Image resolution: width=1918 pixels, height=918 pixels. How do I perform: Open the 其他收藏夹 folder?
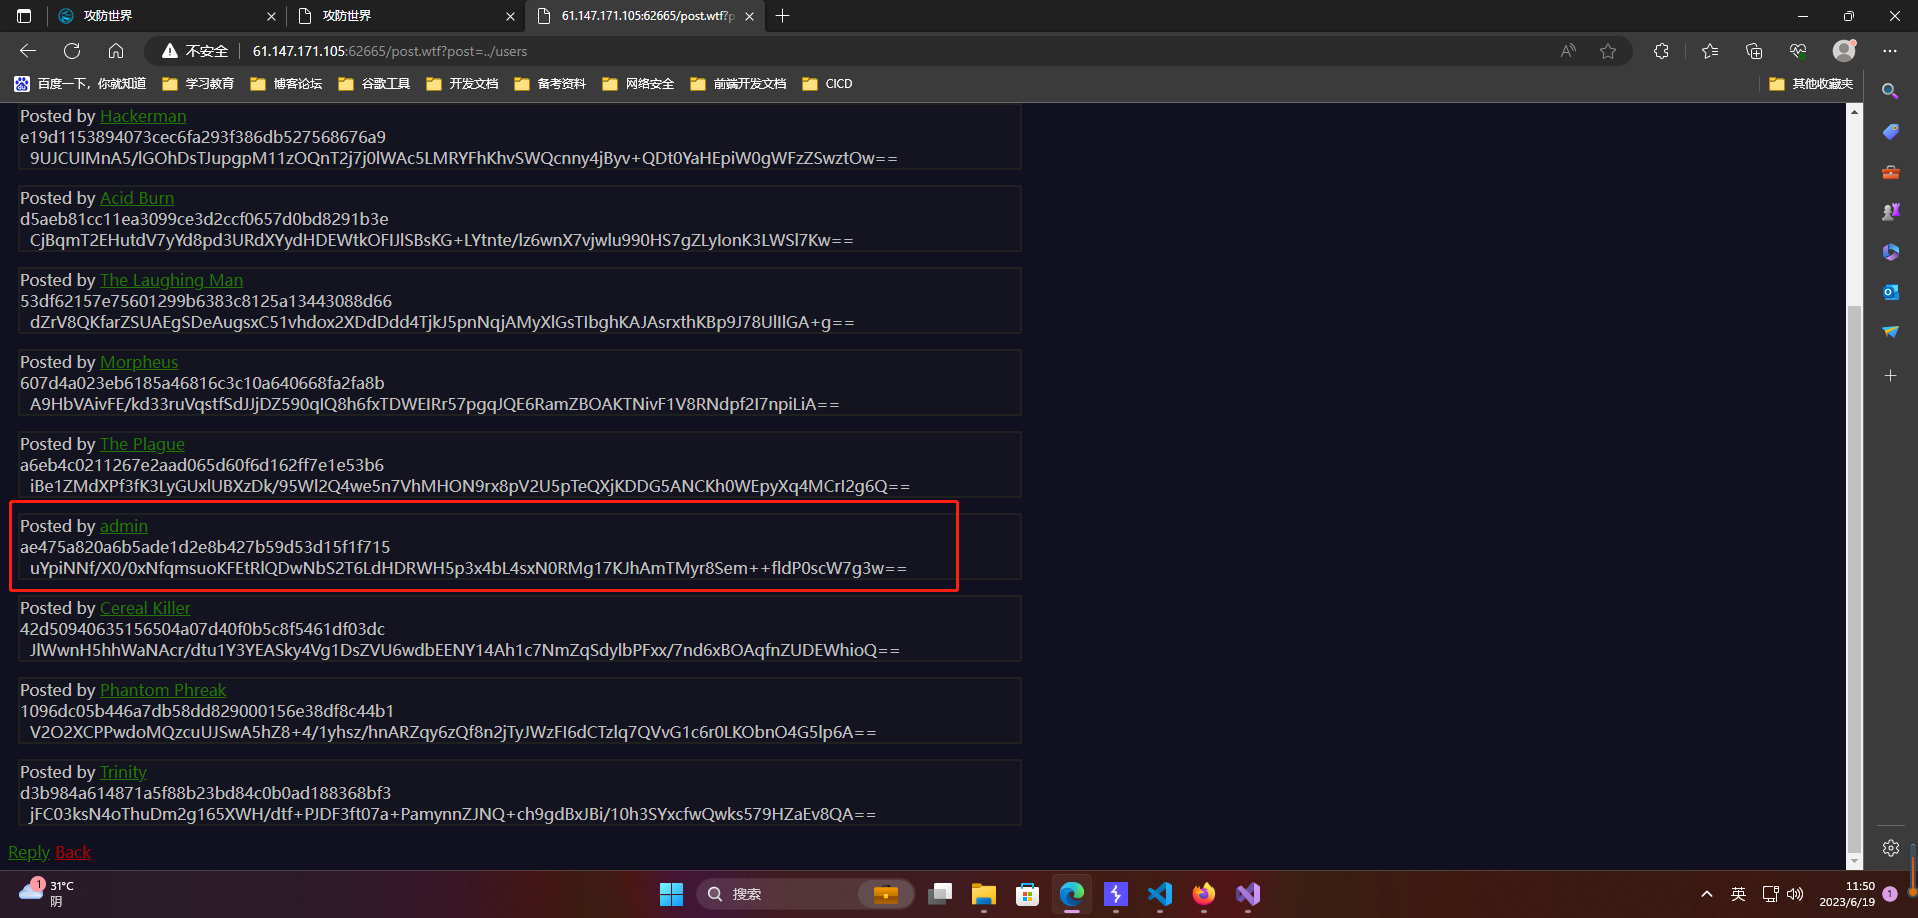1811,84
